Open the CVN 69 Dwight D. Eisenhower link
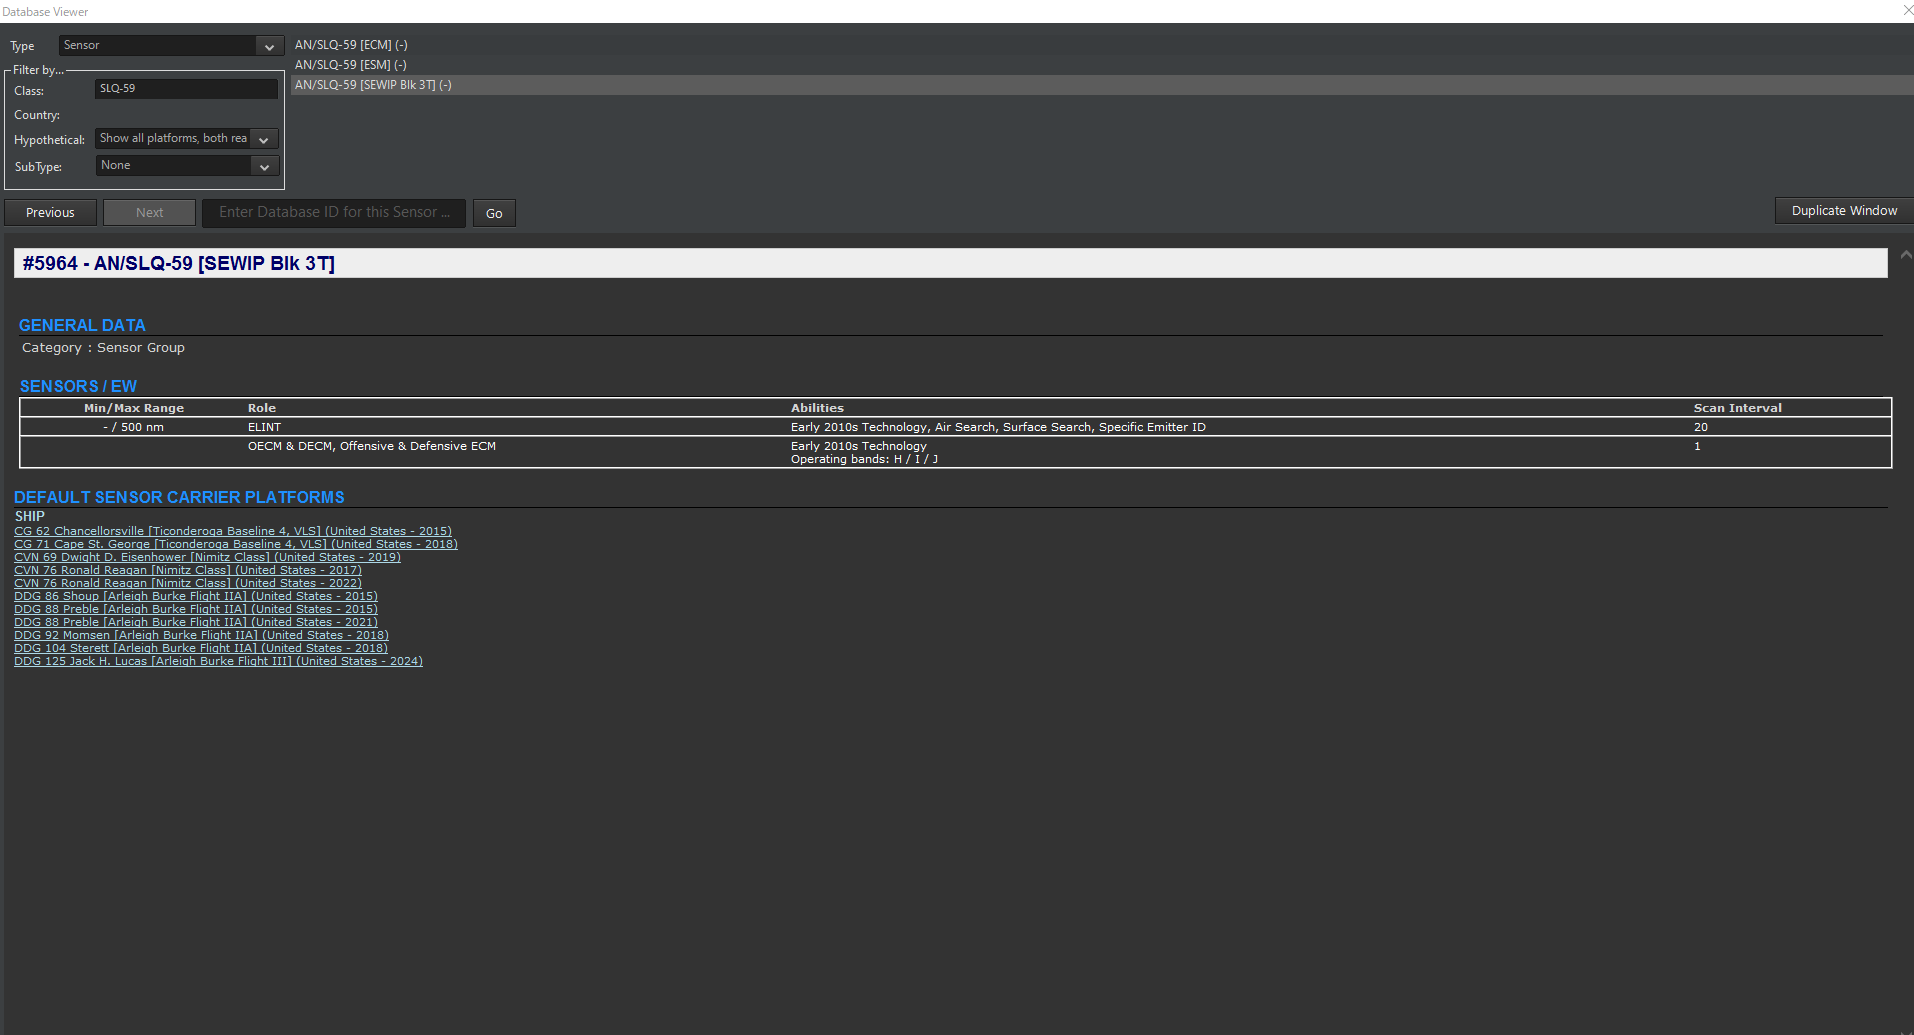 [x=207, y=557]
